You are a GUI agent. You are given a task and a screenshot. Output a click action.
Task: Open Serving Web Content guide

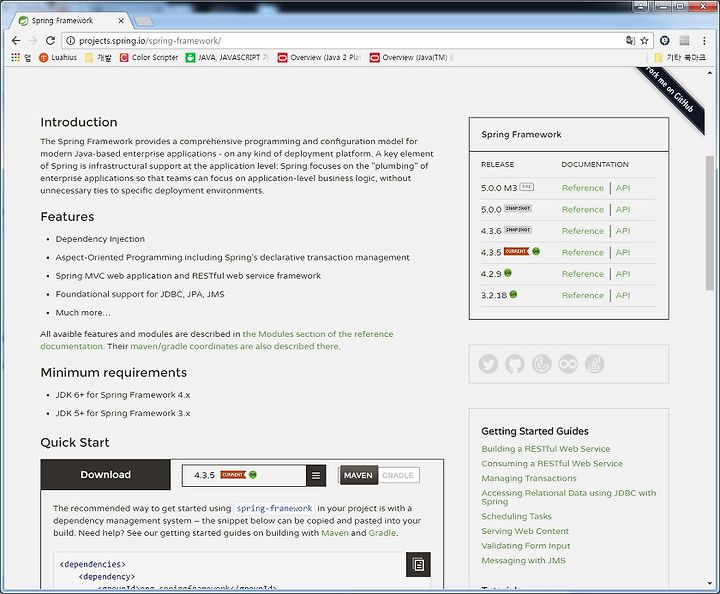pyautogui.click(x=525, y=531)
